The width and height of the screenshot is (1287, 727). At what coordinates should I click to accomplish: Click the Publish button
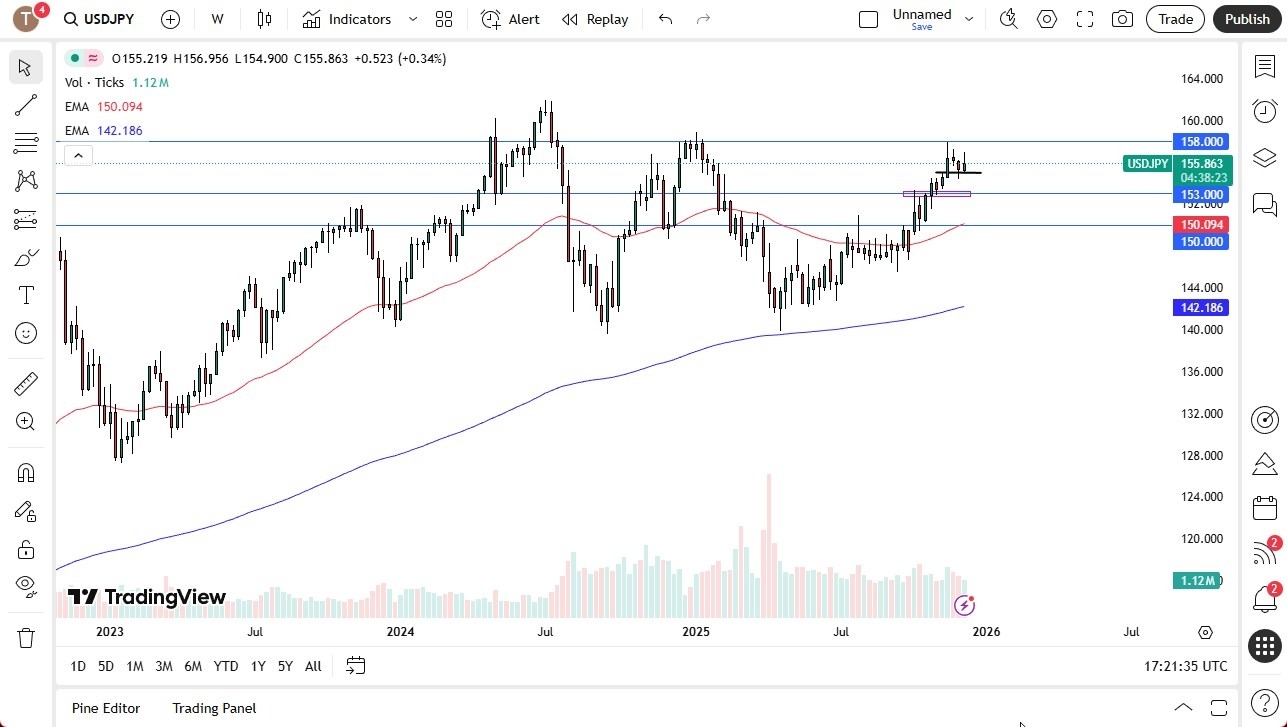pyautogui.click(x=1247, y=19)
